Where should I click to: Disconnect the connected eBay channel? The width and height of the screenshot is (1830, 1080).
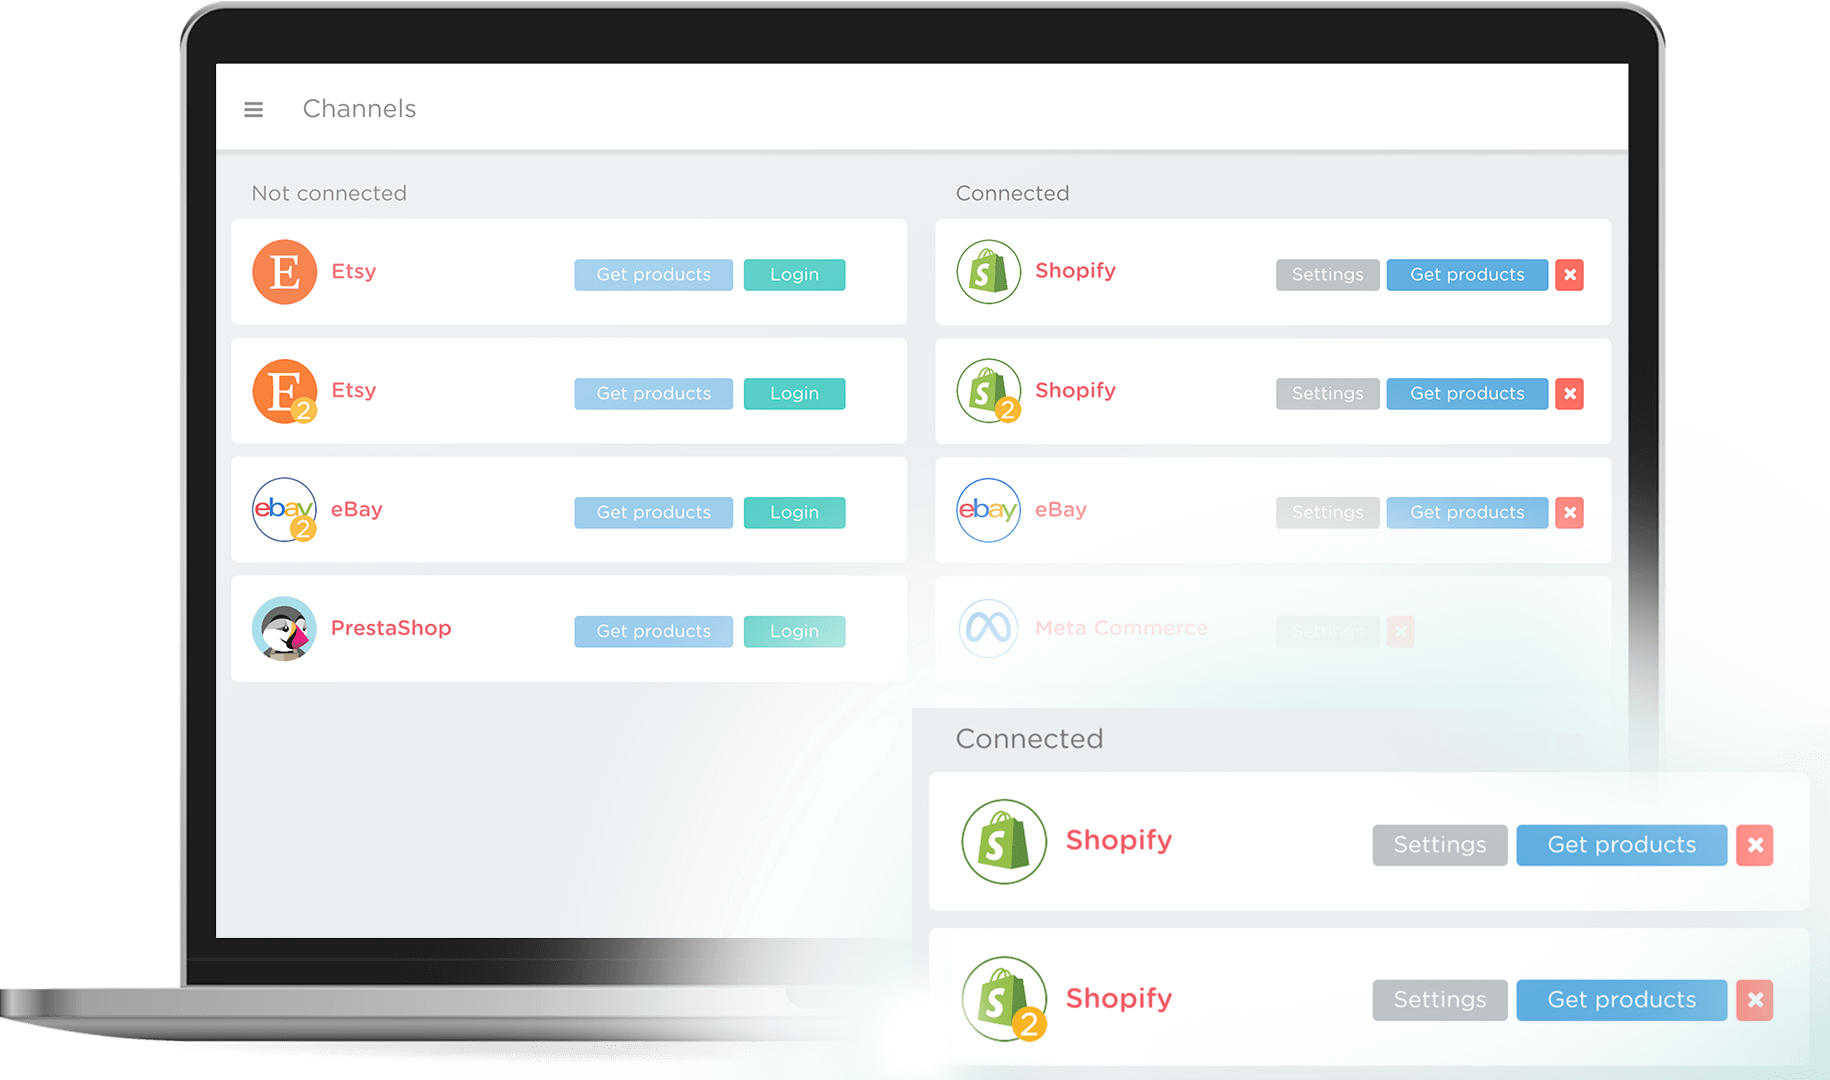(x=1569, y=512)
